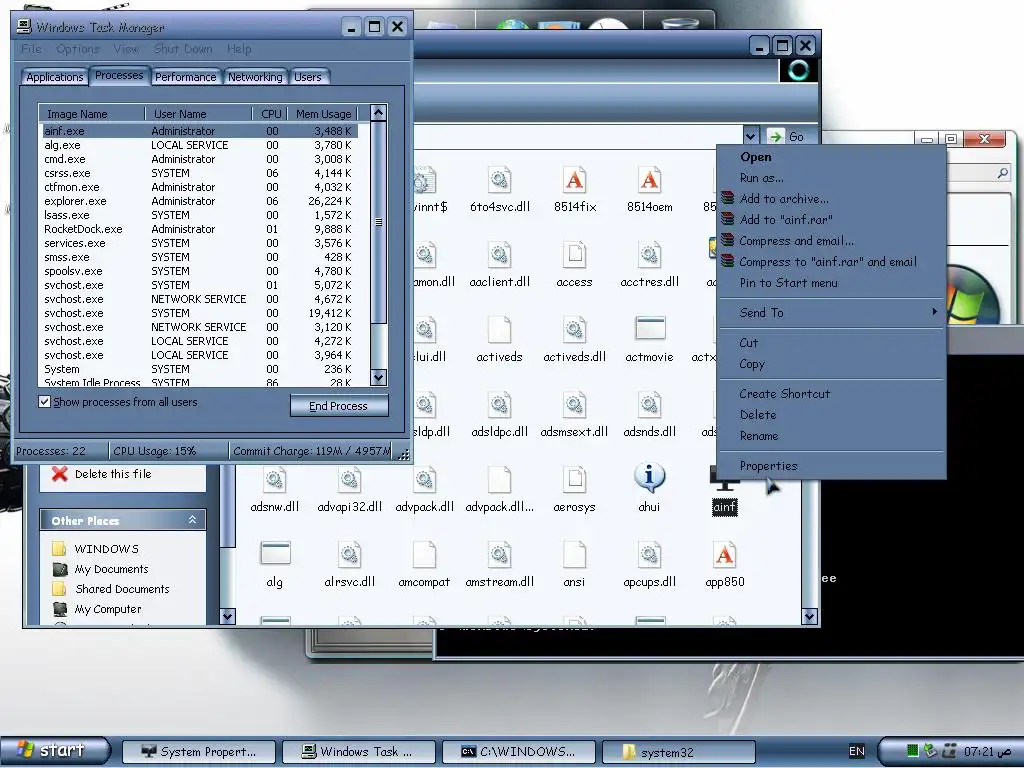The image size is (1024, 768).
Task: Choose Add to "ainf.rar" option
Action: pyautogui.click(x=831, y=220)
